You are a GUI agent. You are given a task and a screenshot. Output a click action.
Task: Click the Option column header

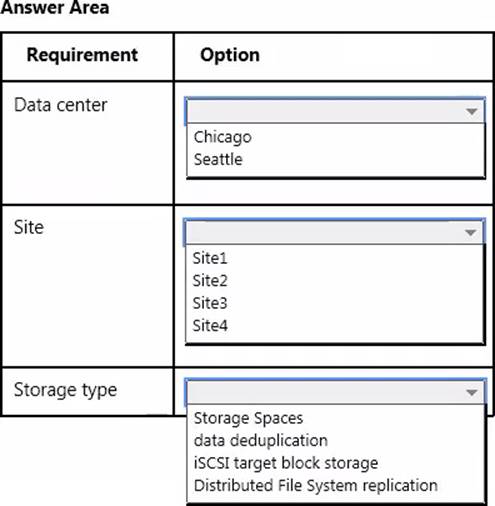(230, 55)
